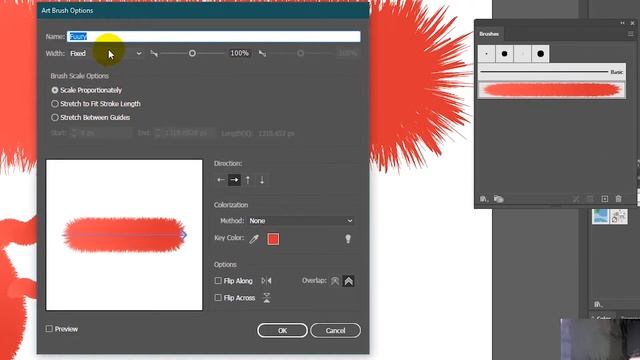The image size is (640, 360).
Task: Select right-pointing direction arrow
Action: coord(234,180)
